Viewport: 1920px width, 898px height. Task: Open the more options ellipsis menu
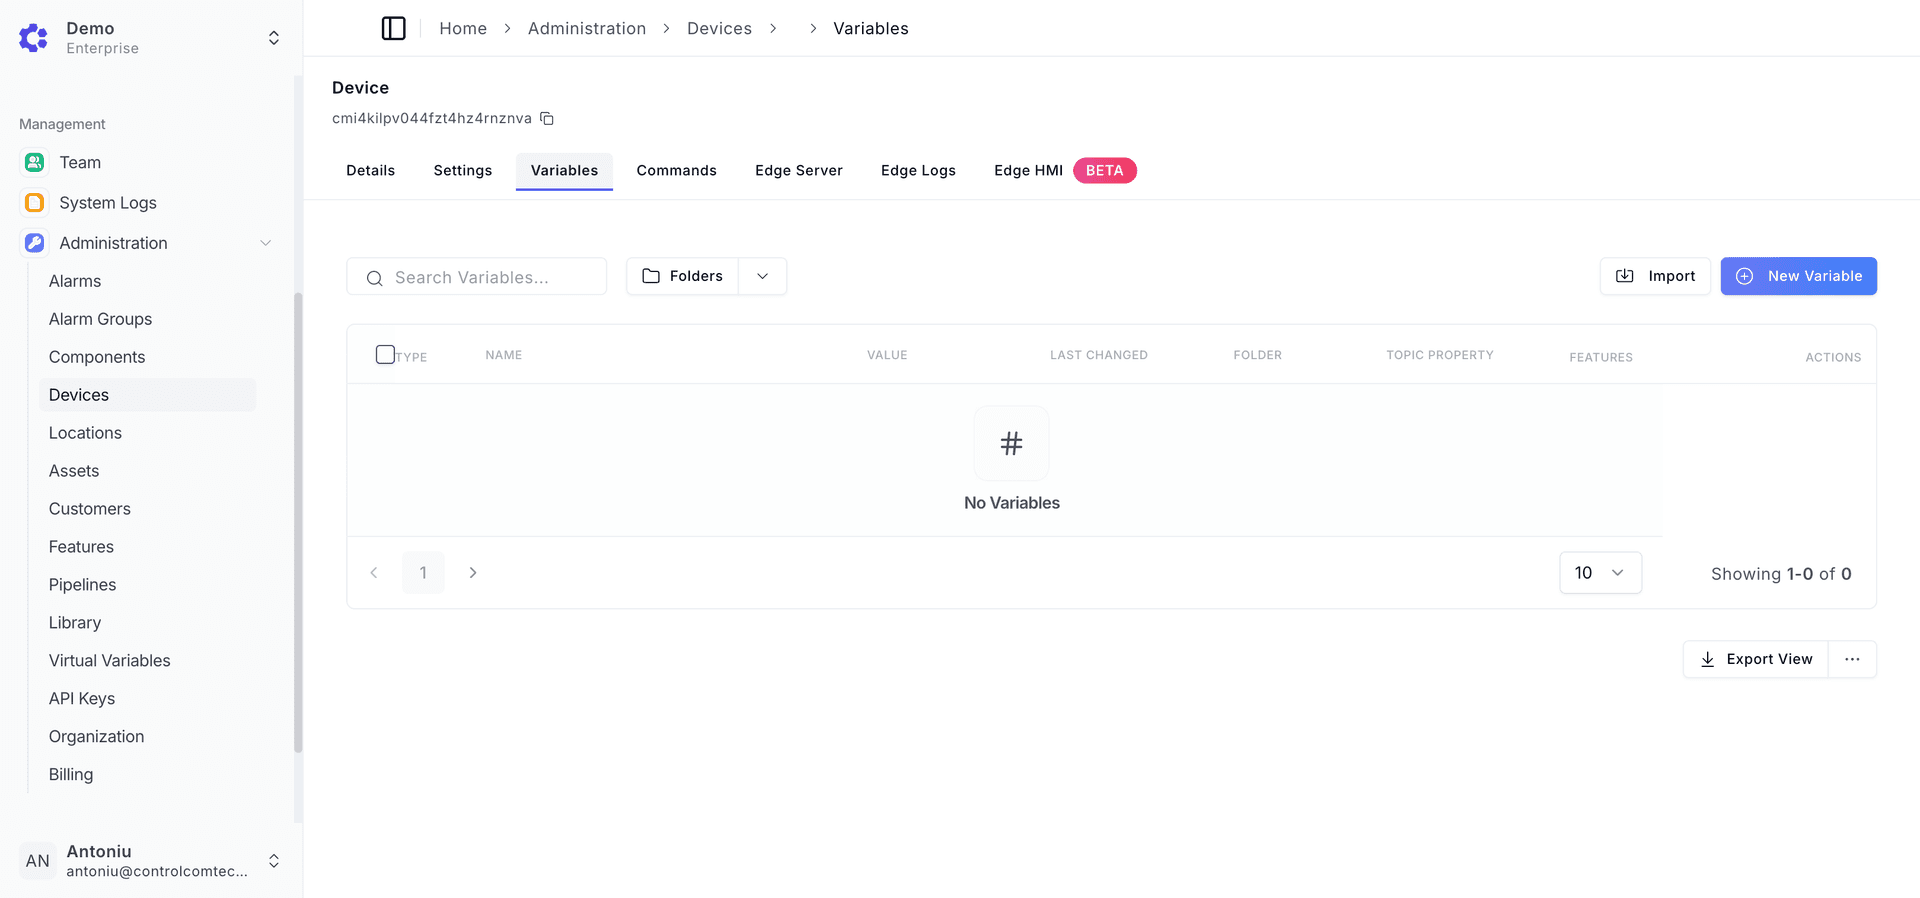click(x=1852, y=659)
